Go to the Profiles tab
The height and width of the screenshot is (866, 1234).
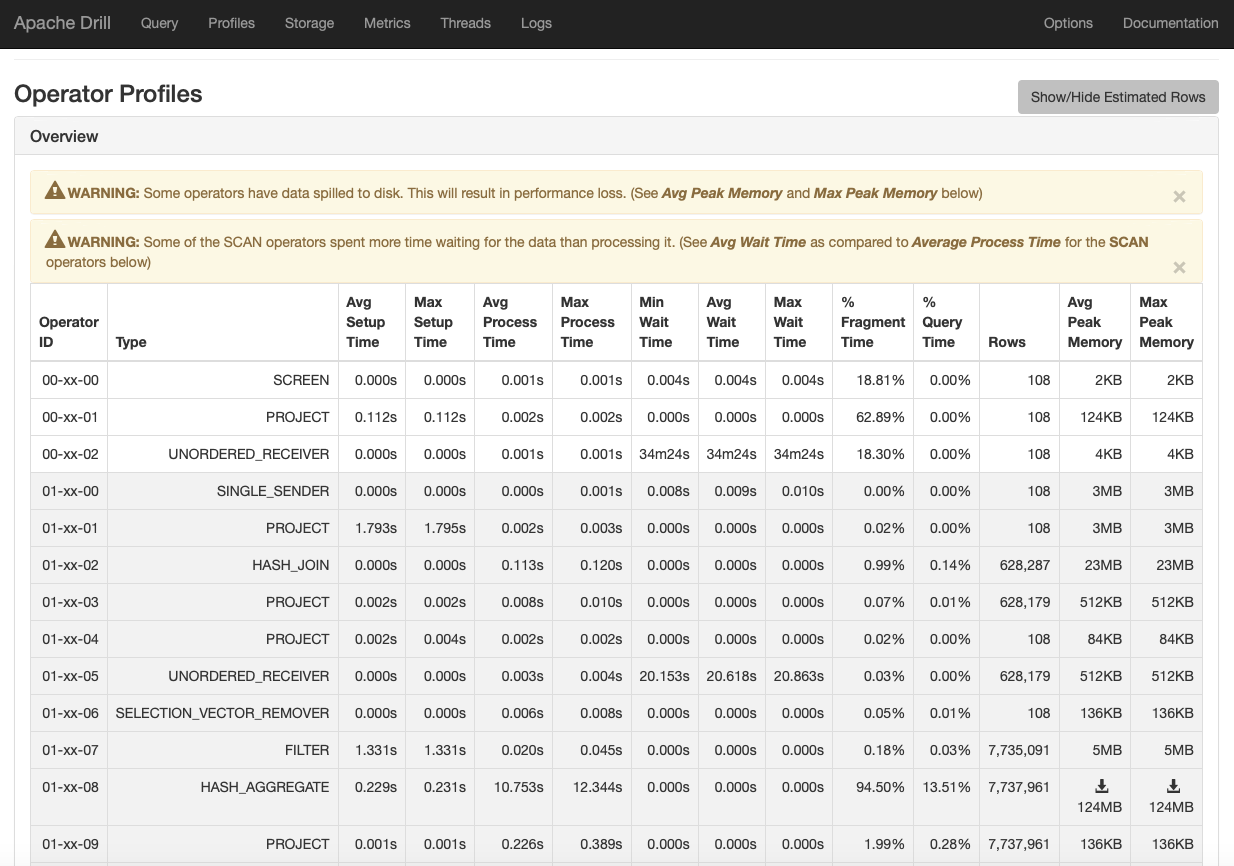231,23
